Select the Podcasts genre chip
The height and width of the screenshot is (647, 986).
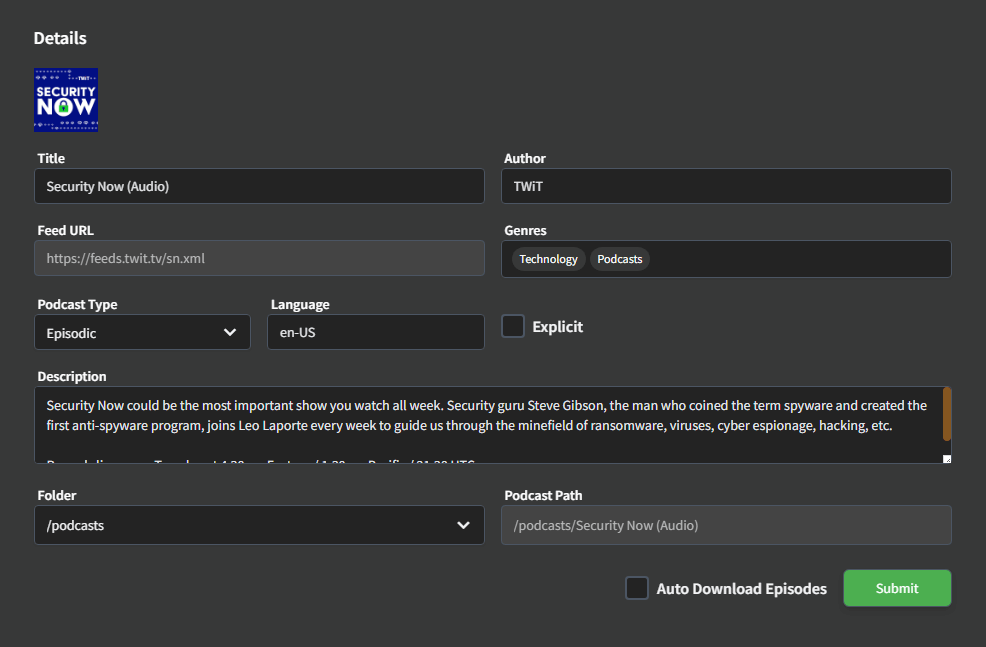pyautogui.click(x=619, y=259)
